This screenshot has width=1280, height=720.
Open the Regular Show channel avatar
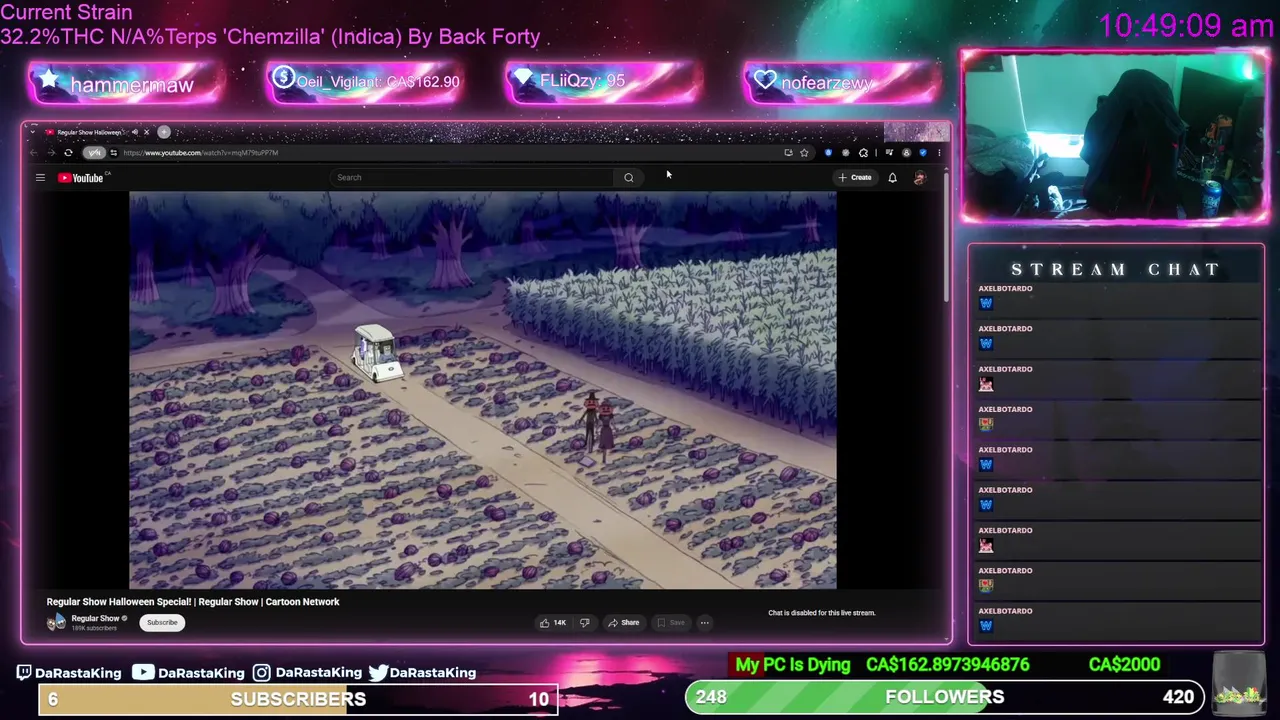coord(56,622)
